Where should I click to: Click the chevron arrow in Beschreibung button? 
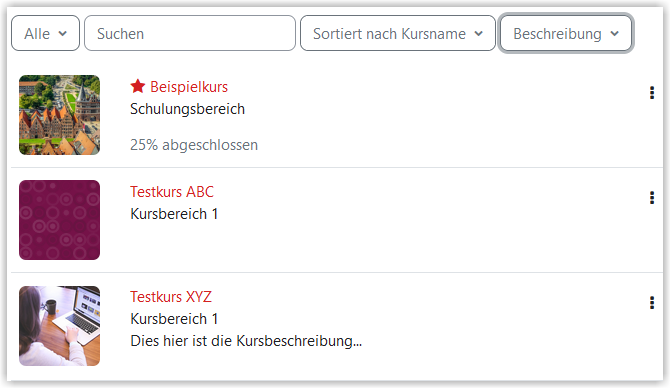tap(615, 33)
